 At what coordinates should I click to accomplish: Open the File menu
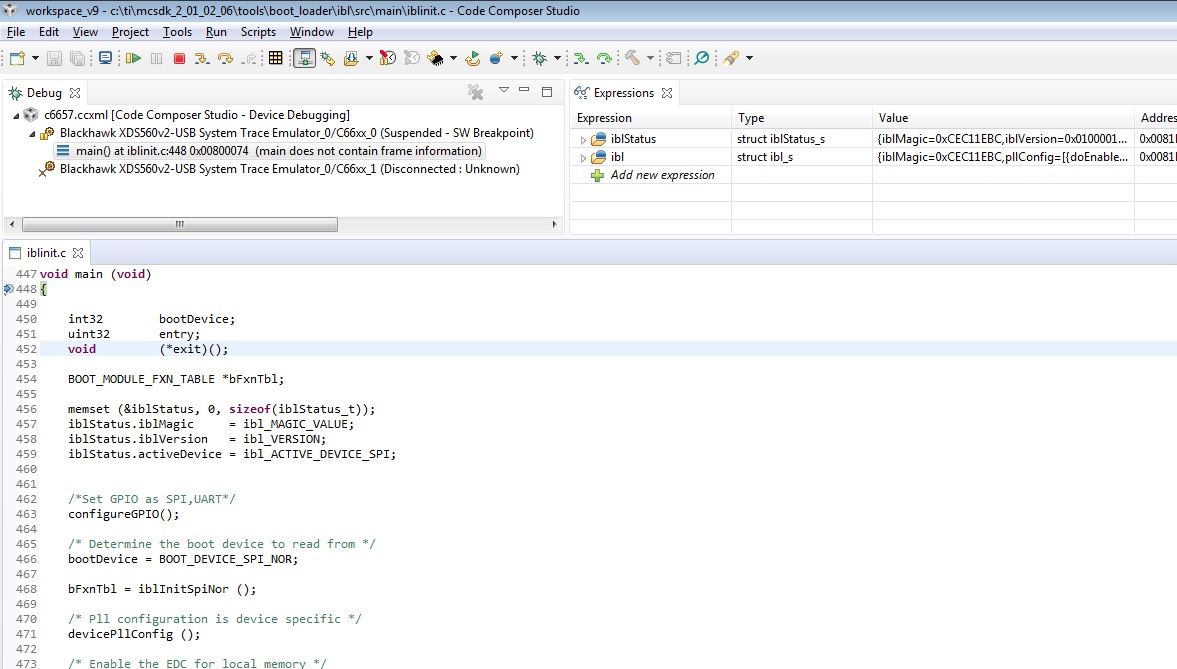click(16, 32)
